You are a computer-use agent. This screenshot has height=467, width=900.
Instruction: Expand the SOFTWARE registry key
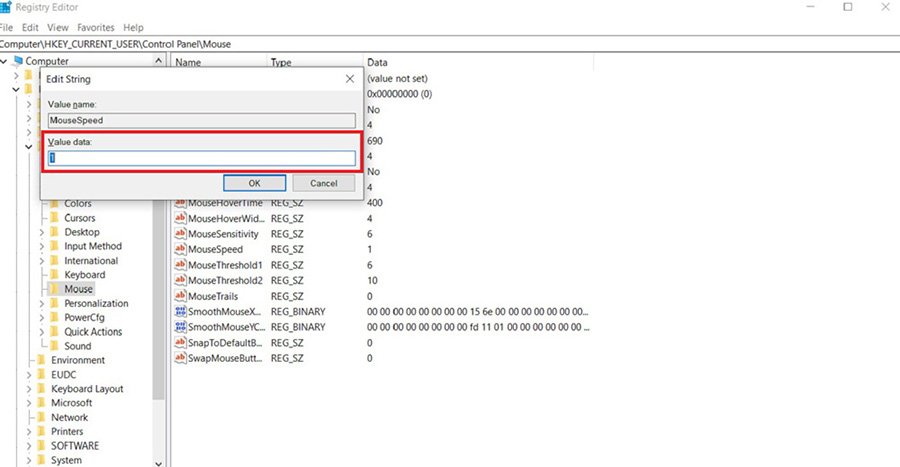(x=29, y=446)
